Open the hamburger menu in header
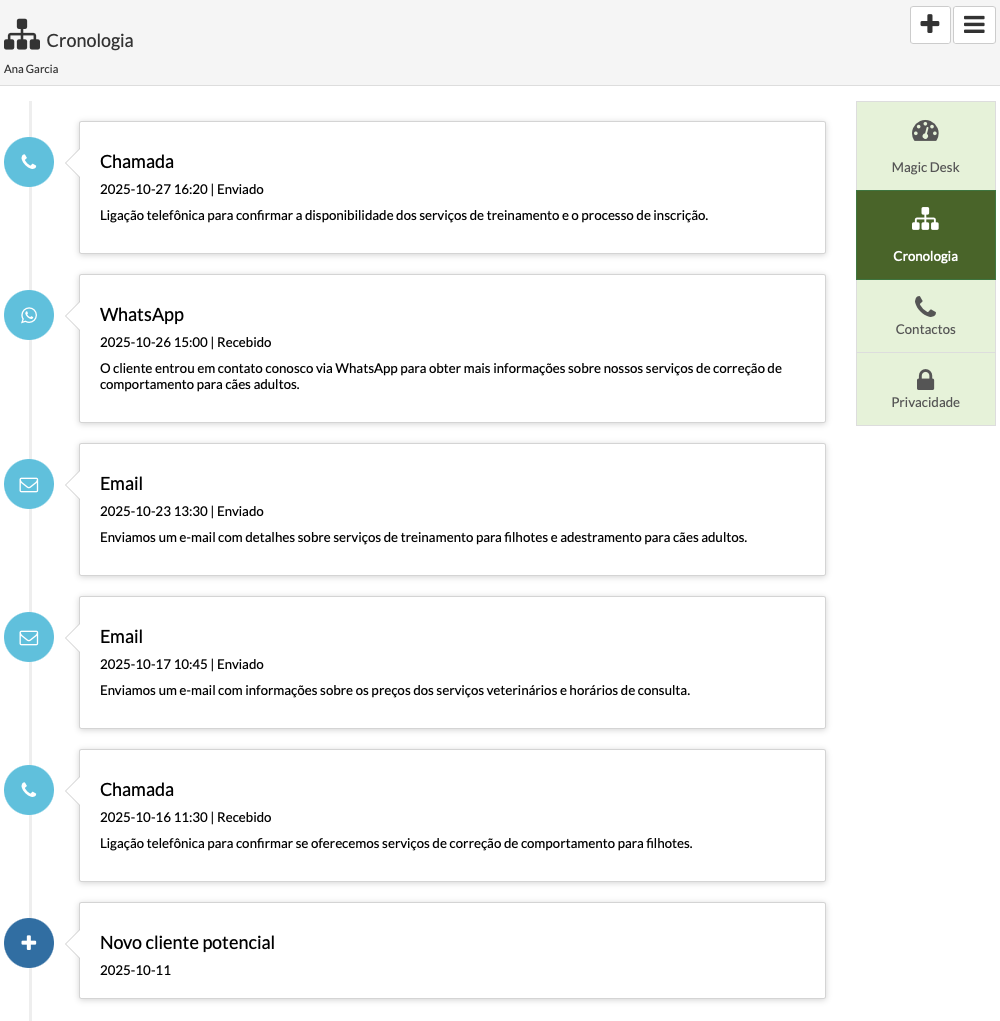The height and width of the screenshot is (1021, 1000). (x=974, y=25)
